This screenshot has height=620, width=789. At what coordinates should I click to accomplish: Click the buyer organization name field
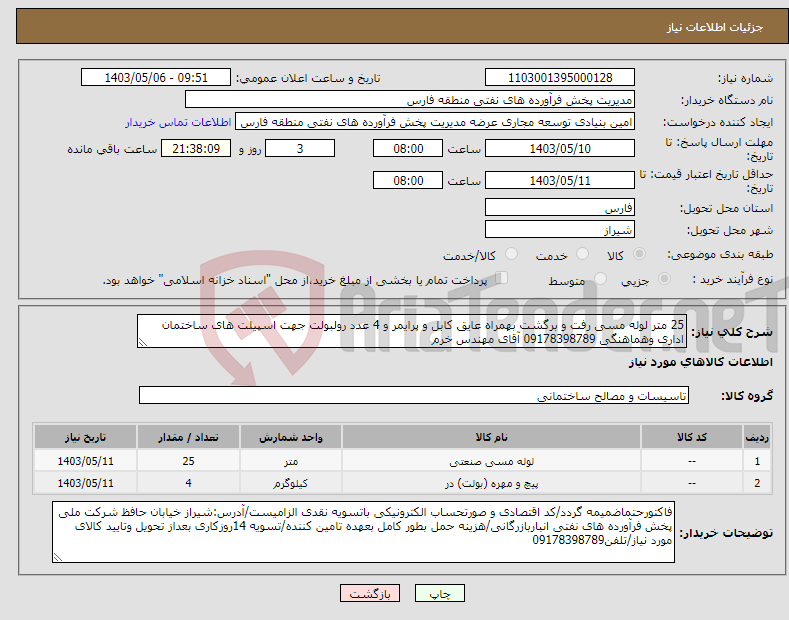pos(410,100)
